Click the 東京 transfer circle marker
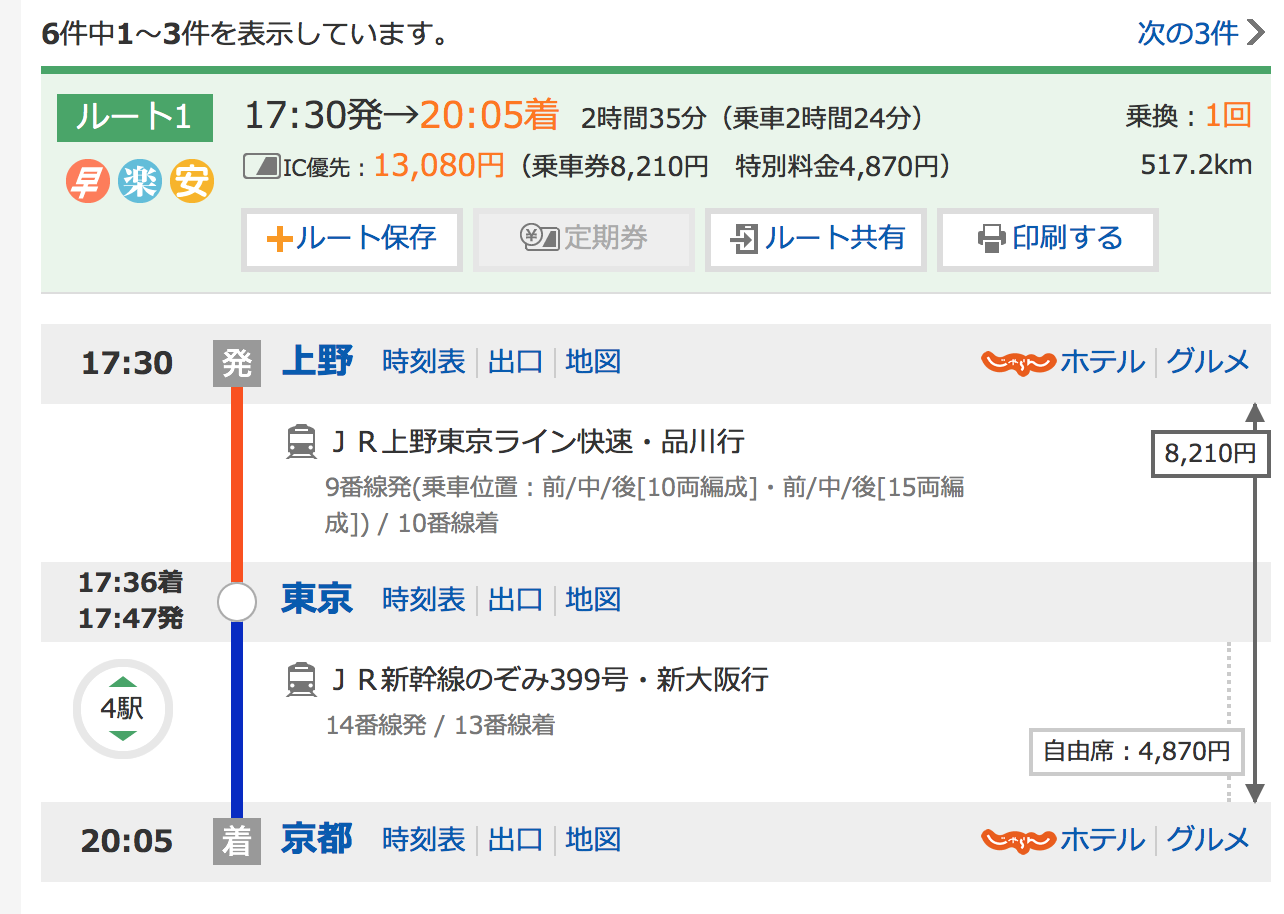 click(237, 602)
